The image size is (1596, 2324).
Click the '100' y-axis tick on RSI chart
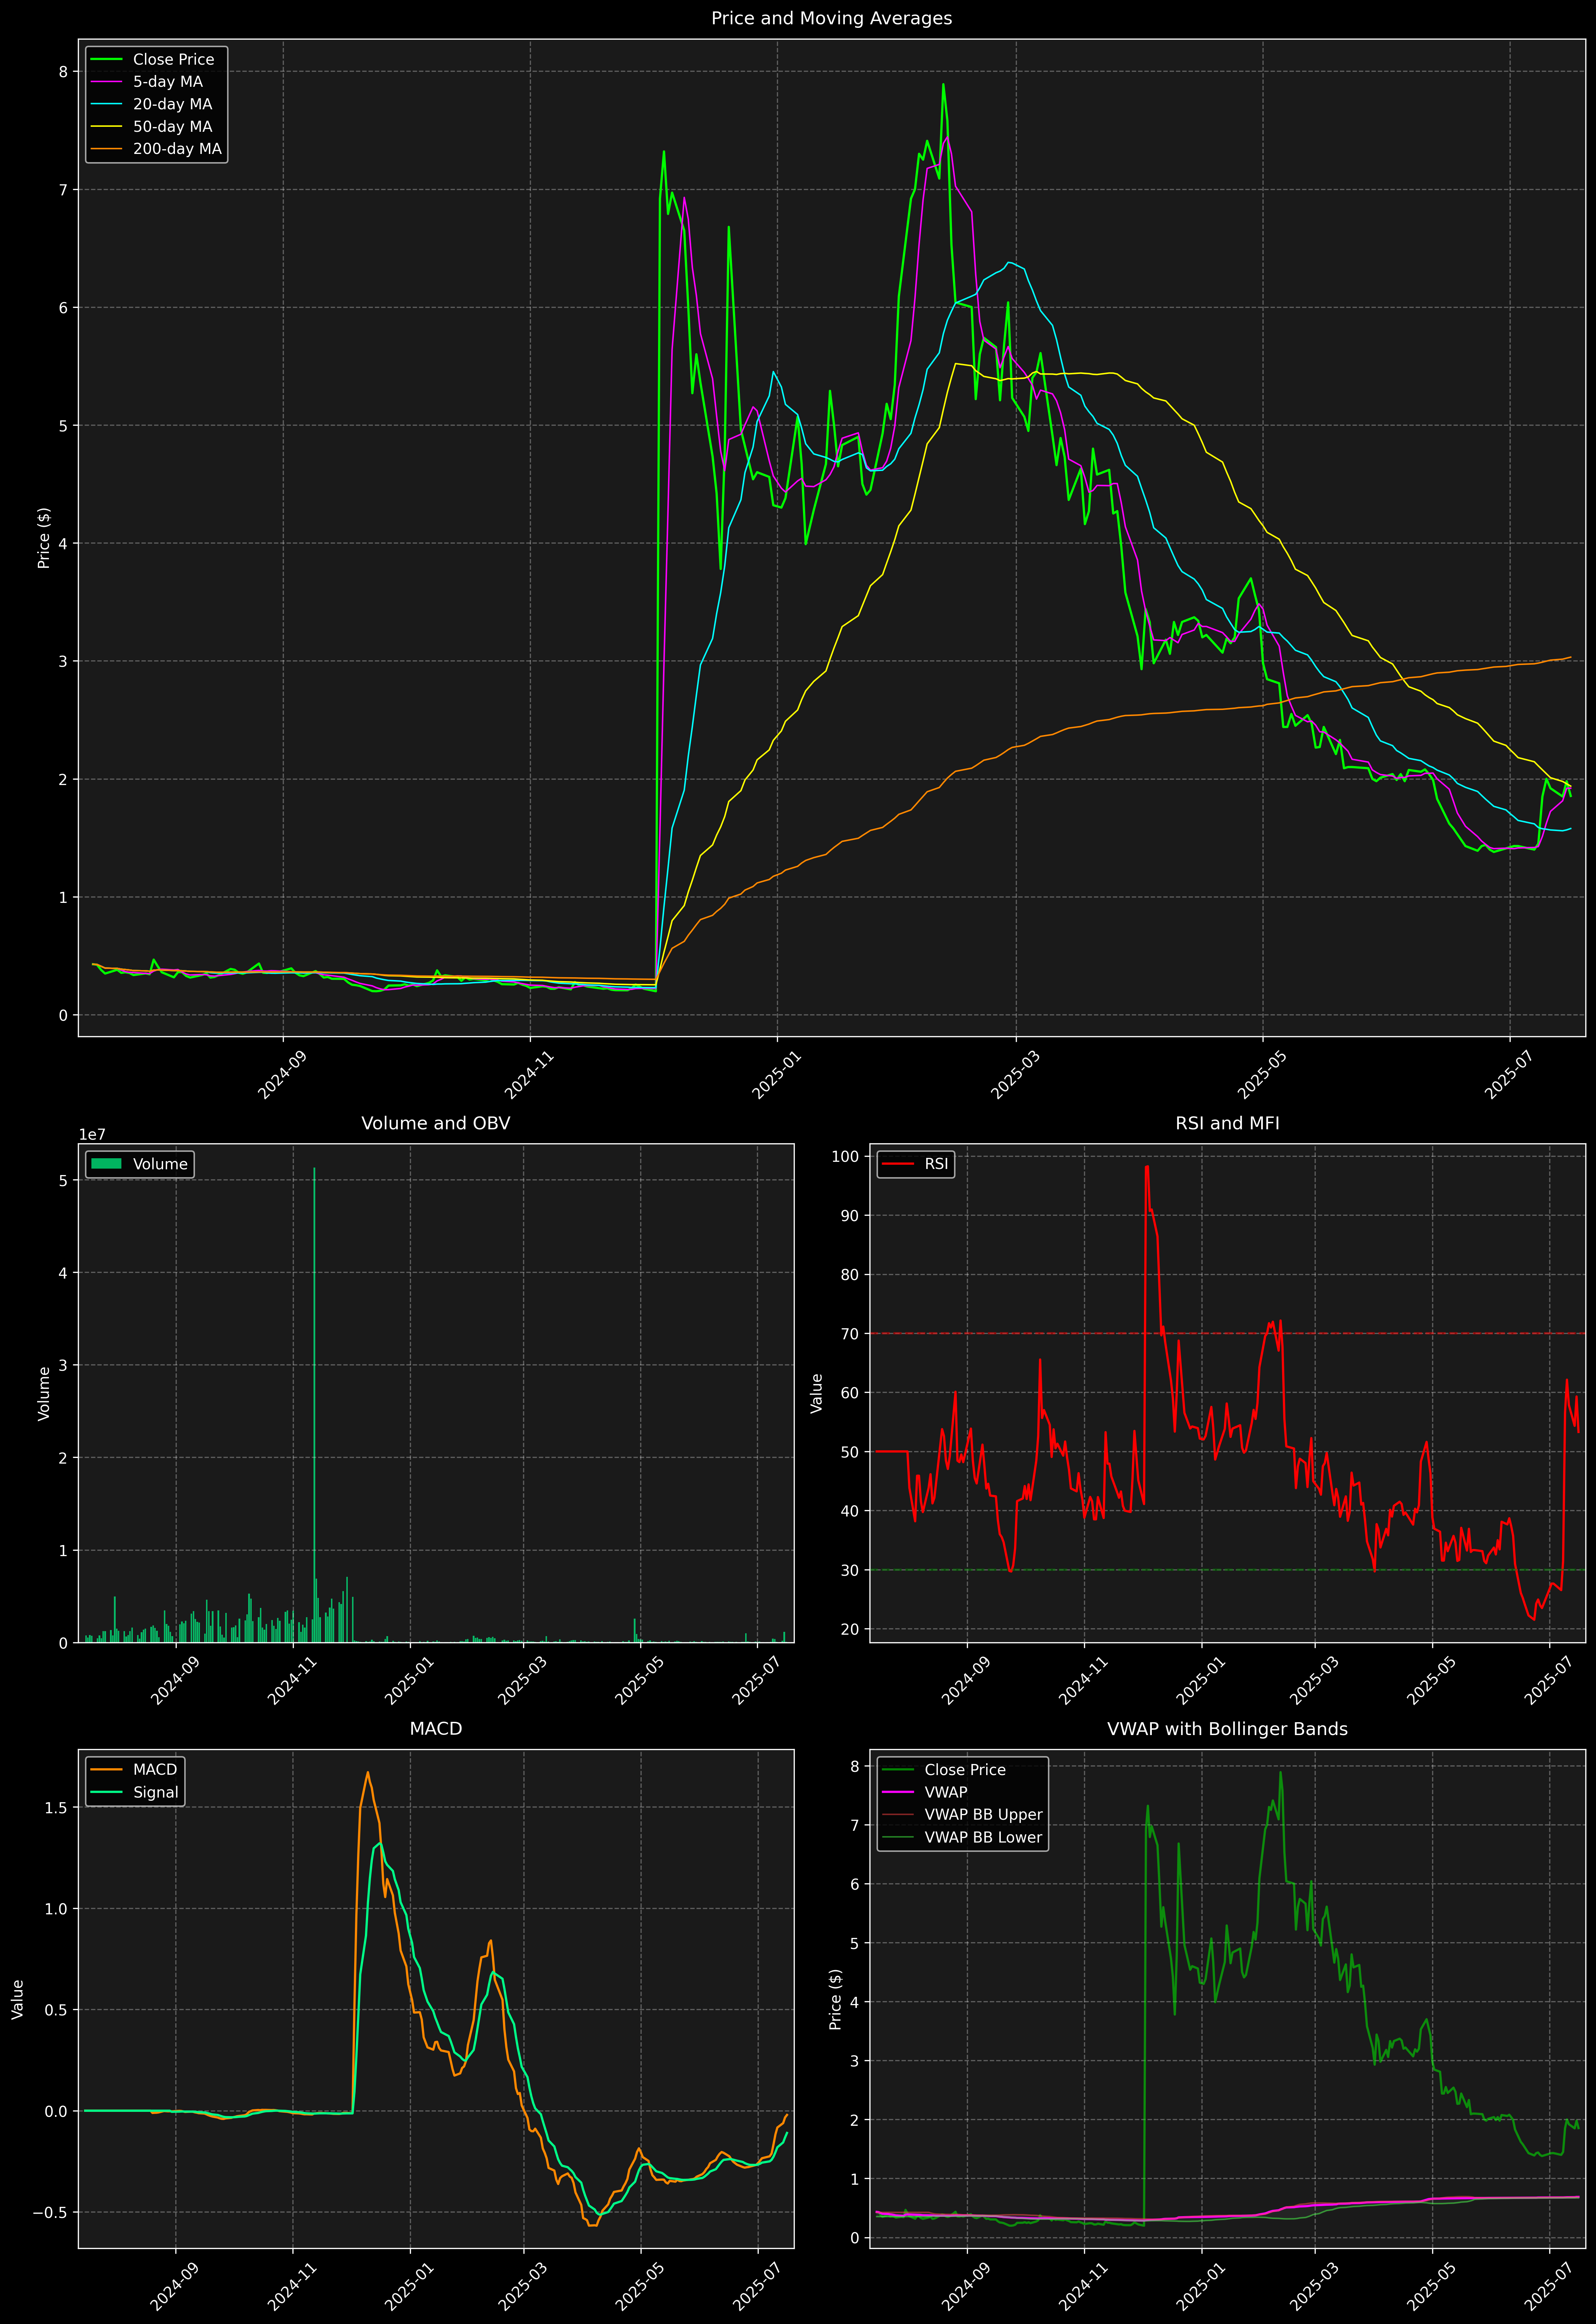click(845, 1156)
